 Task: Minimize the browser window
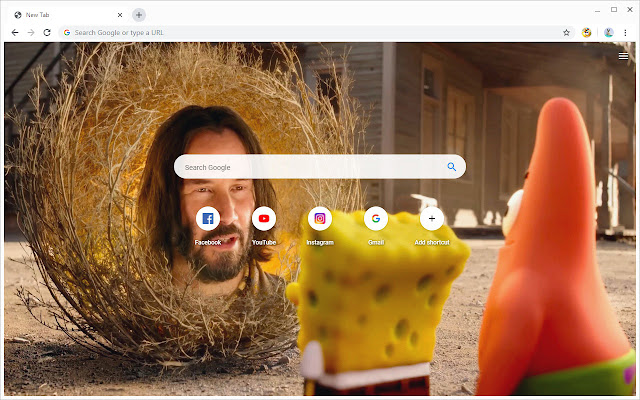[598, 10]
